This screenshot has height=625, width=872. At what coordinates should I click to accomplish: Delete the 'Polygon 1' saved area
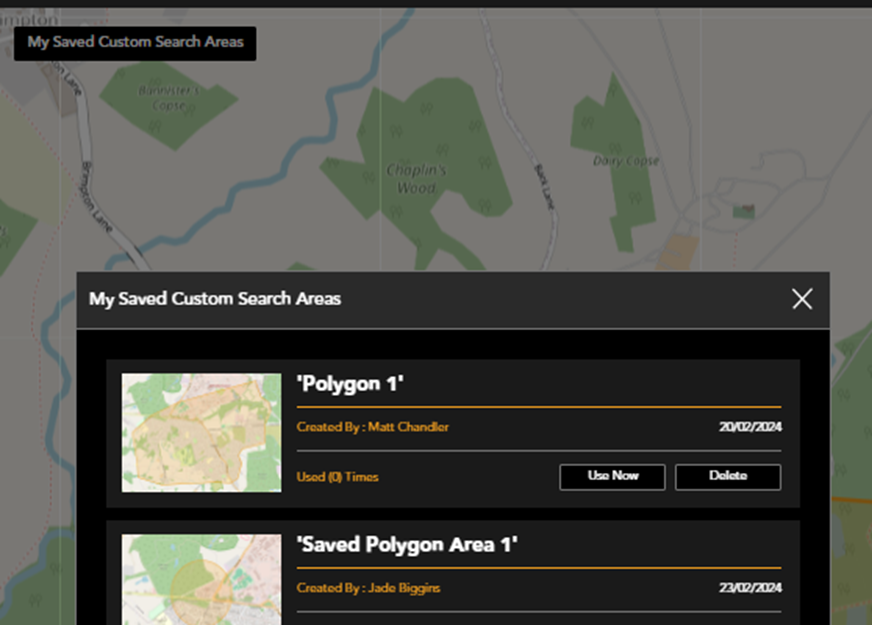pyautogui.click(x=728, y=477)
